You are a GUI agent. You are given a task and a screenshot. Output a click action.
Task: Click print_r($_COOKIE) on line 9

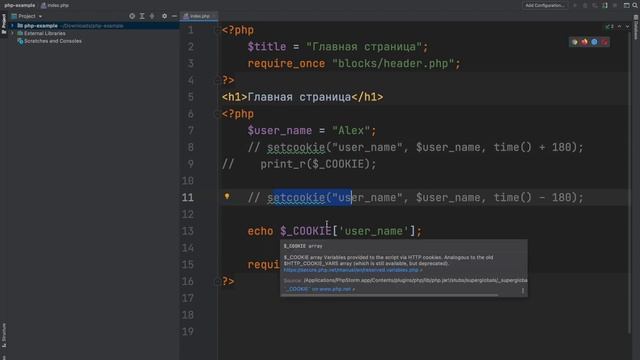(x=318, y=164)
